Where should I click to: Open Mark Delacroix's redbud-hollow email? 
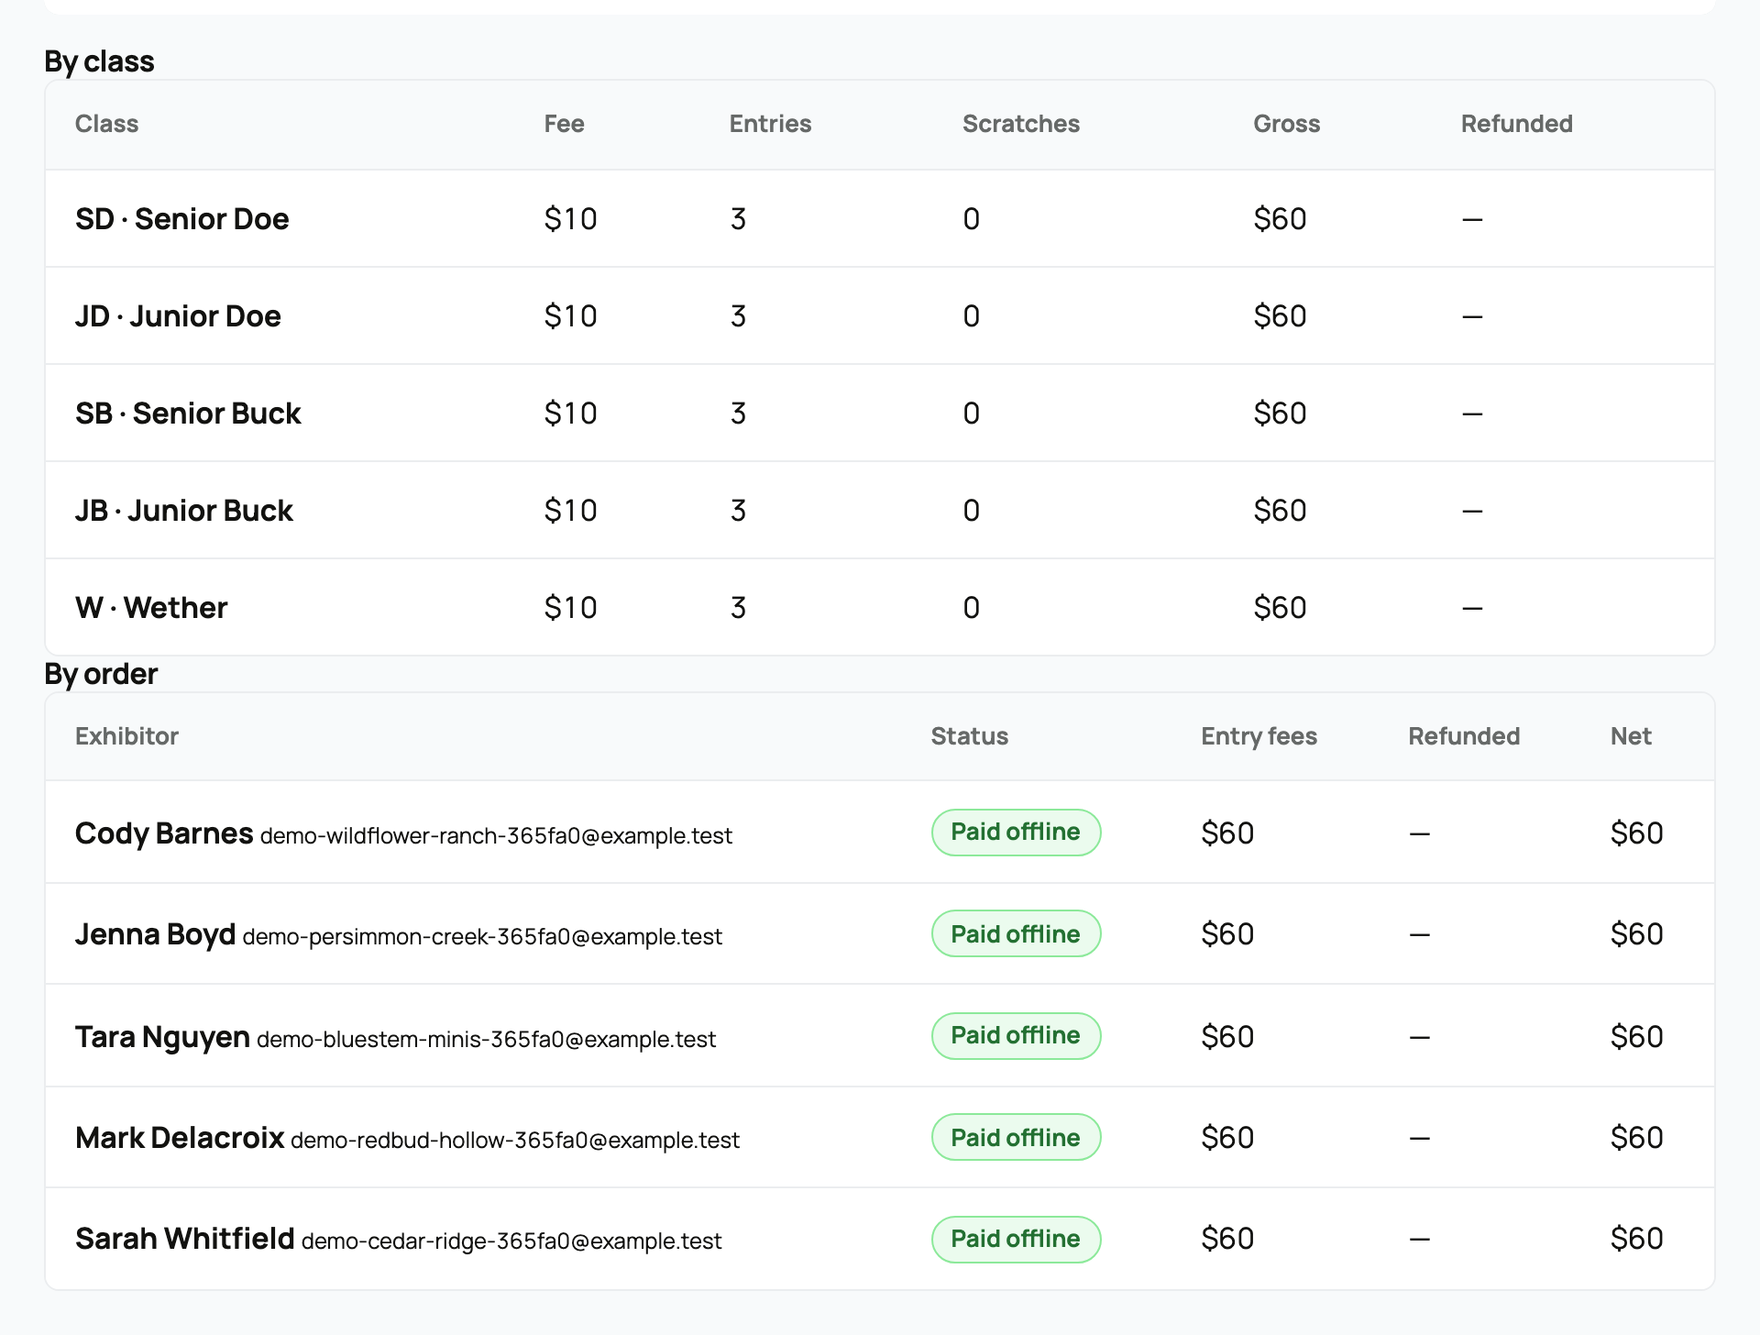point(515,1140)
